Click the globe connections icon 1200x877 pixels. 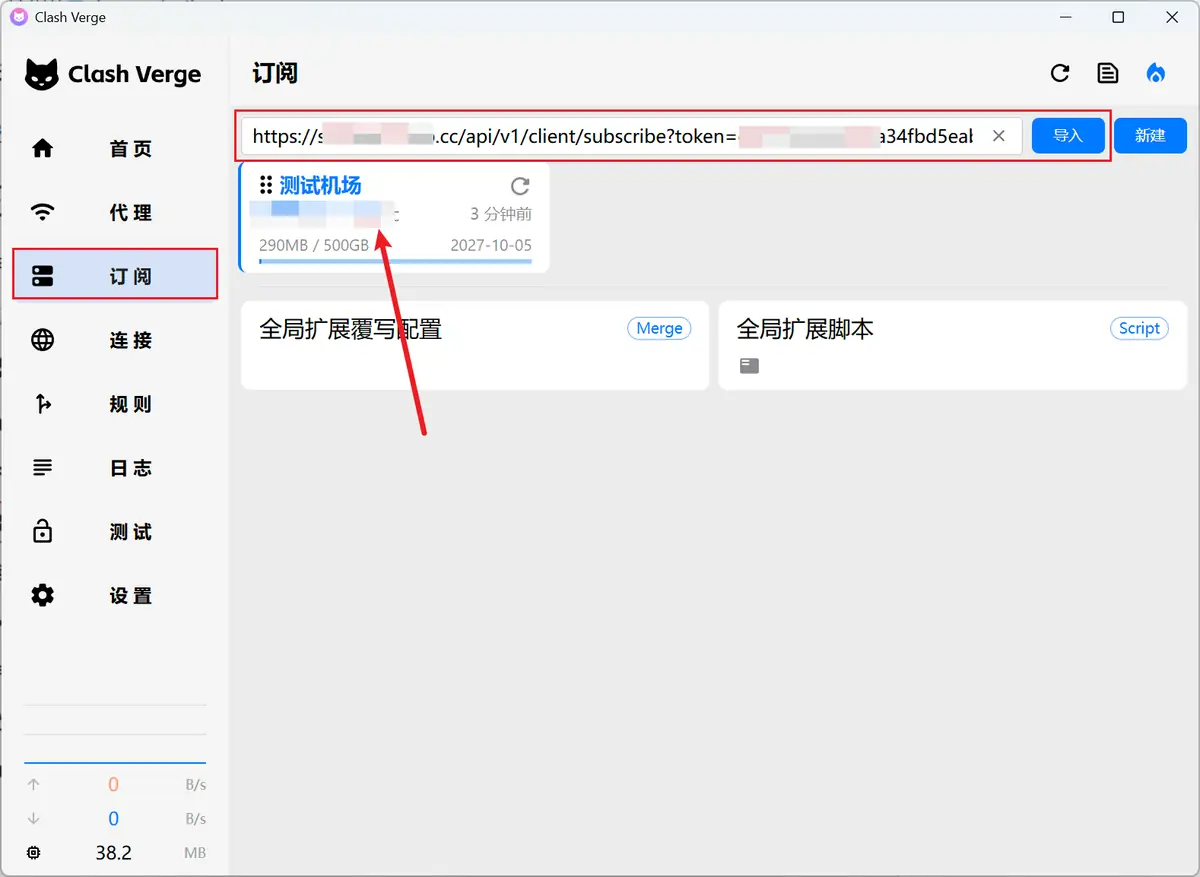click(x=42, y=340)
